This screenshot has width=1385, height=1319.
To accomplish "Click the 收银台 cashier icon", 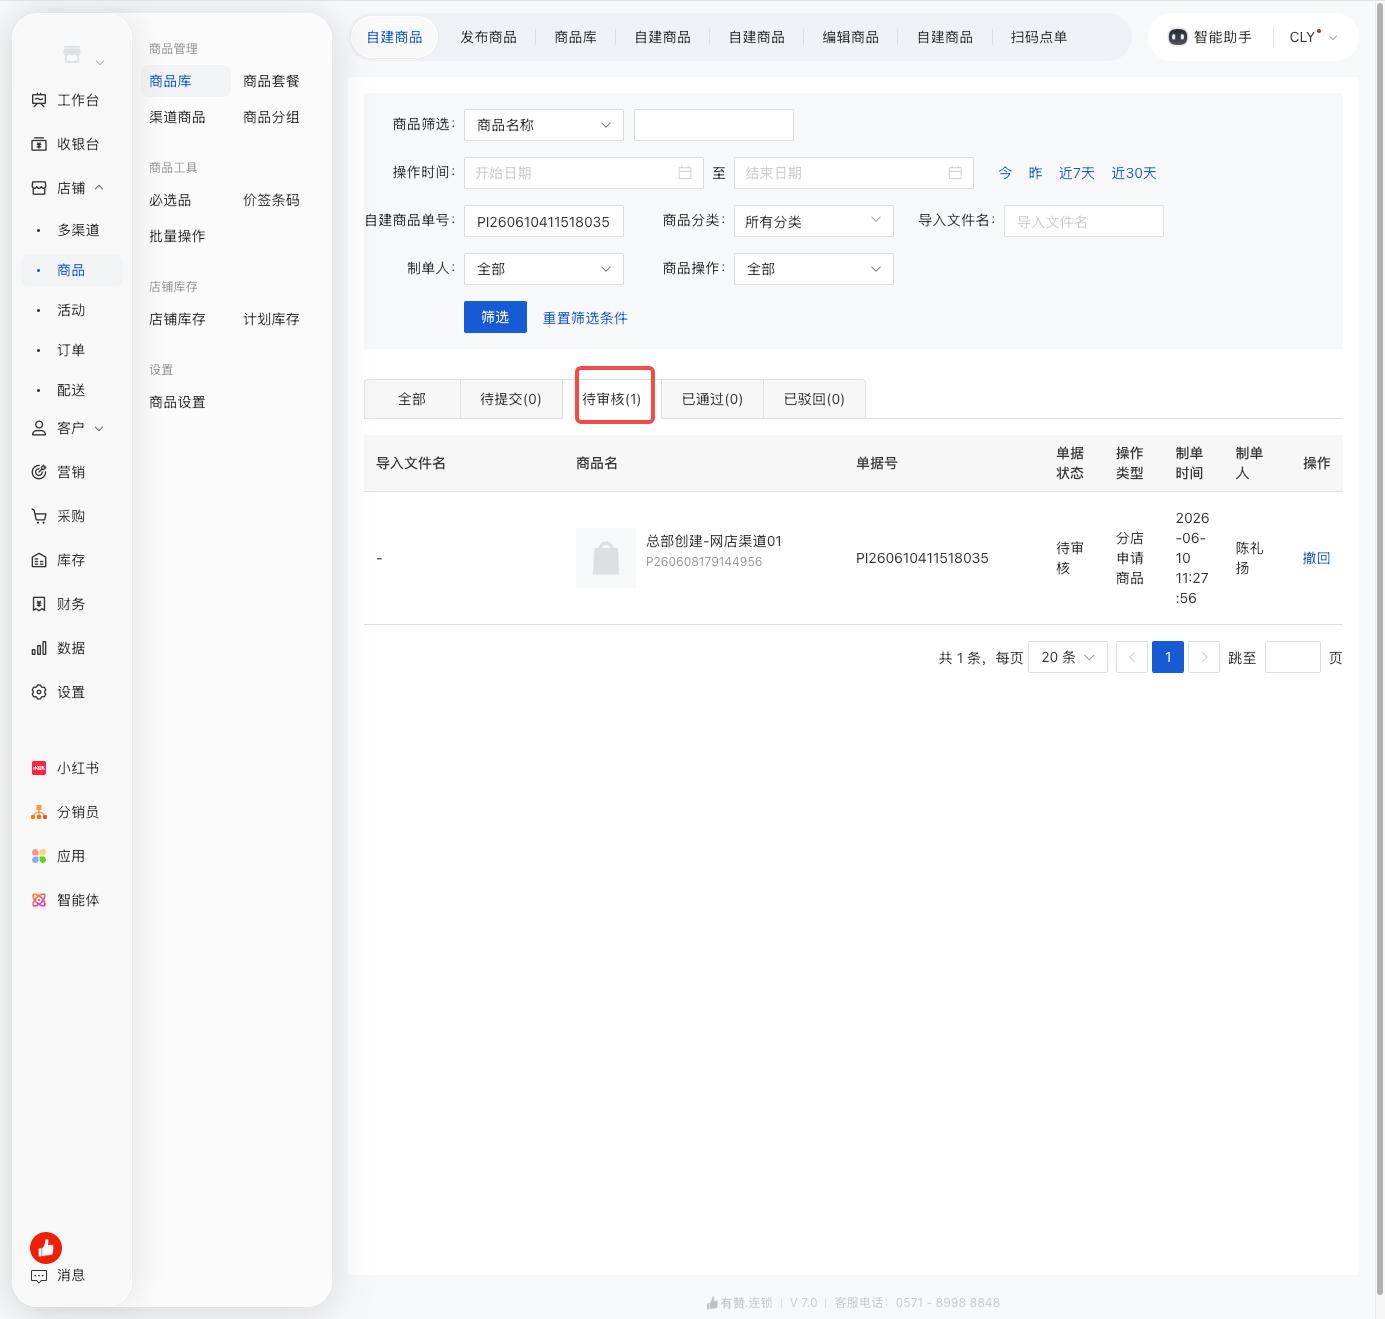I will pos(39,144).
